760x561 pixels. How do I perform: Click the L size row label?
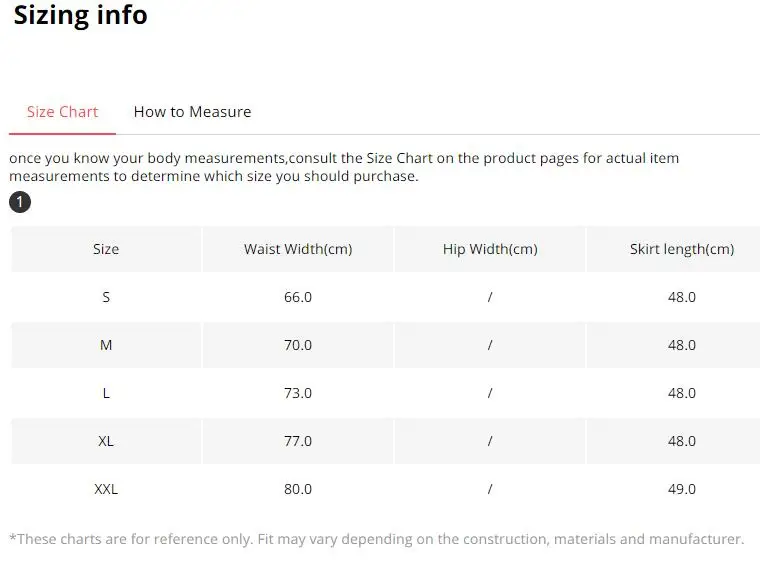point(106,393)
